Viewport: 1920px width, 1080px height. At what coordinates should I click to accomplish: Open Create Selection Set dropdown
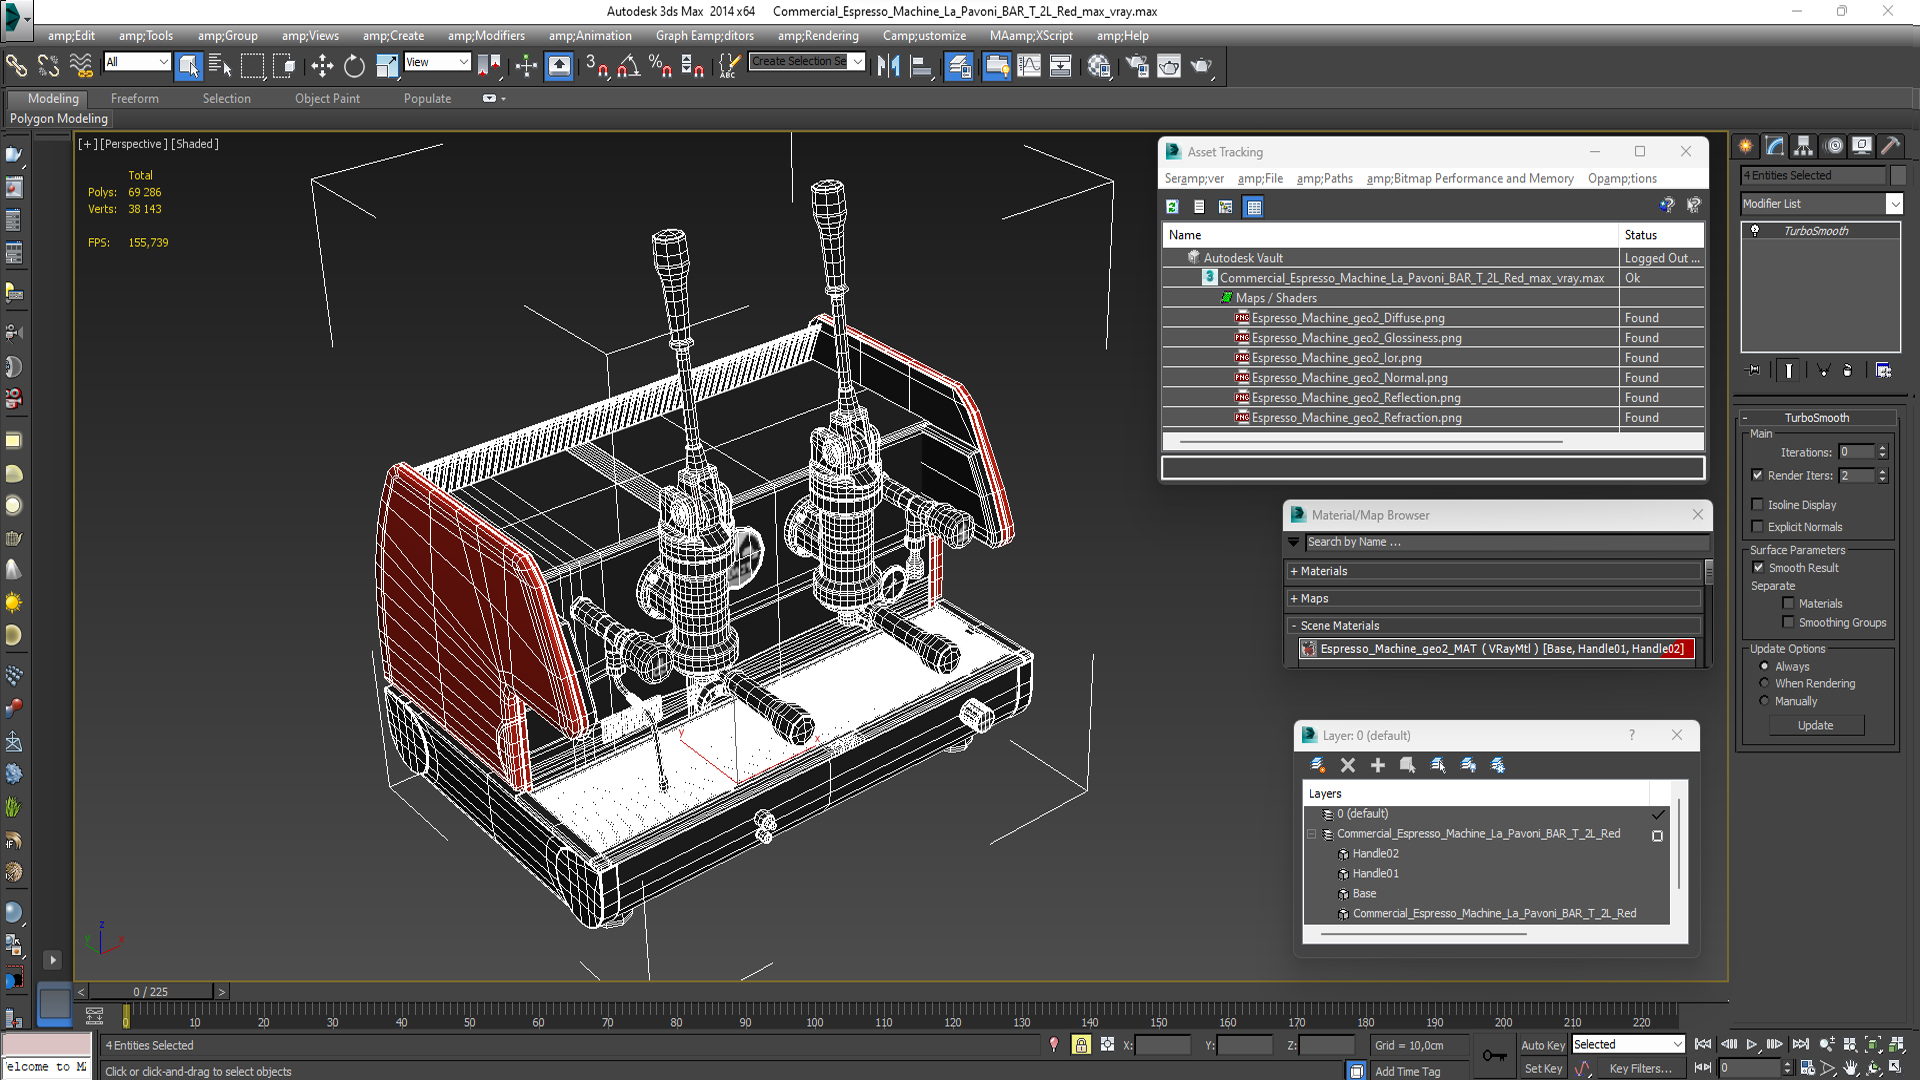pos(857,62)
